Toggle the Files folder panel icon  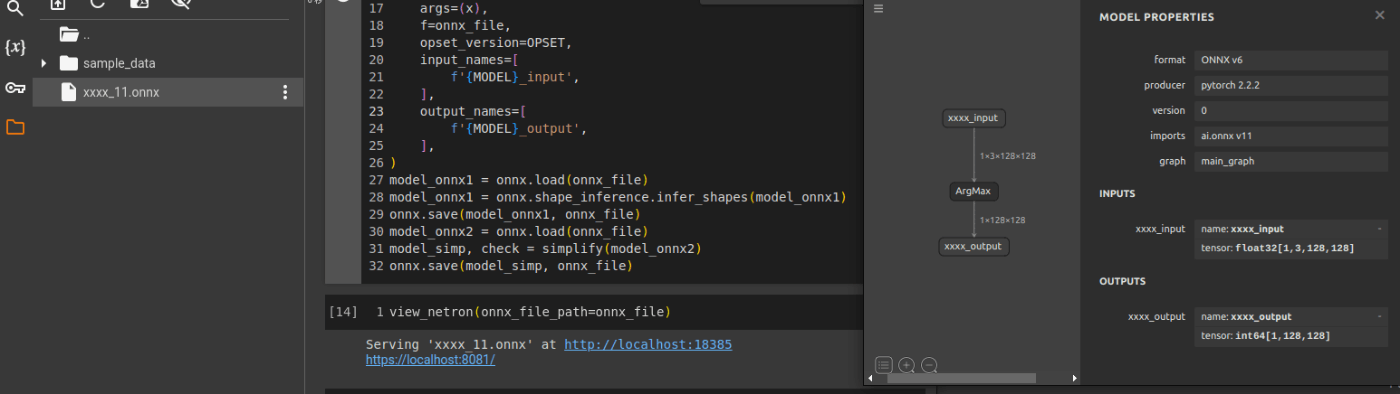click(x=15, y=127)
